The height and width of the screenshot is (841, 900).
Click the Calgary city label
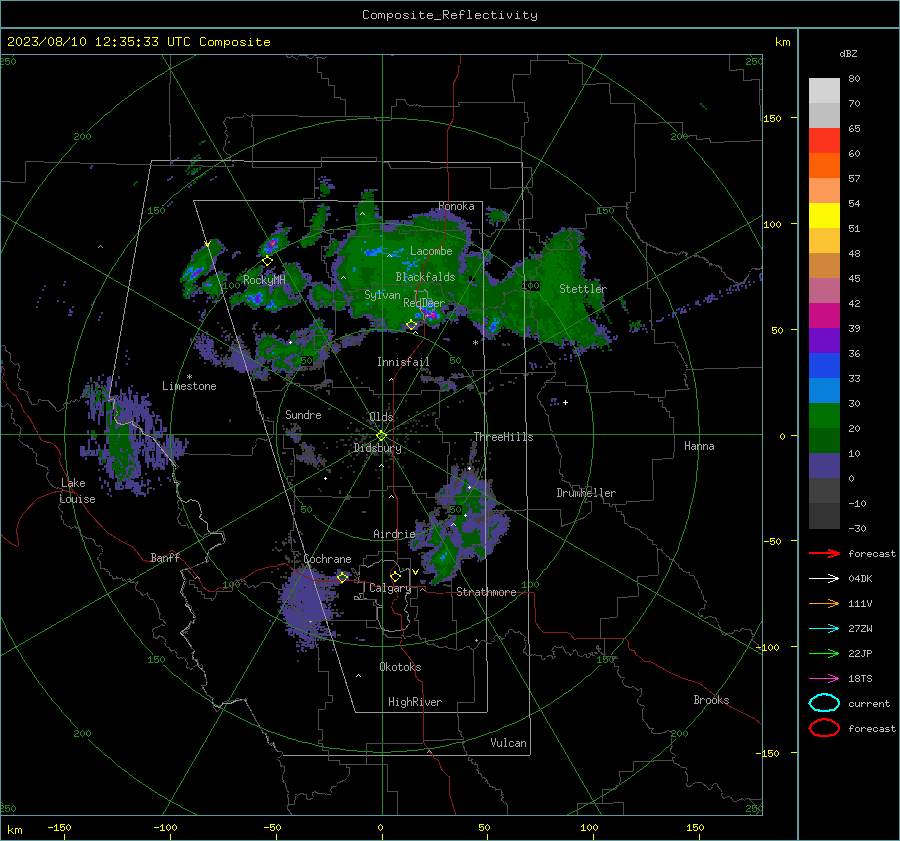pyautogui.click(x=390, y=588)
